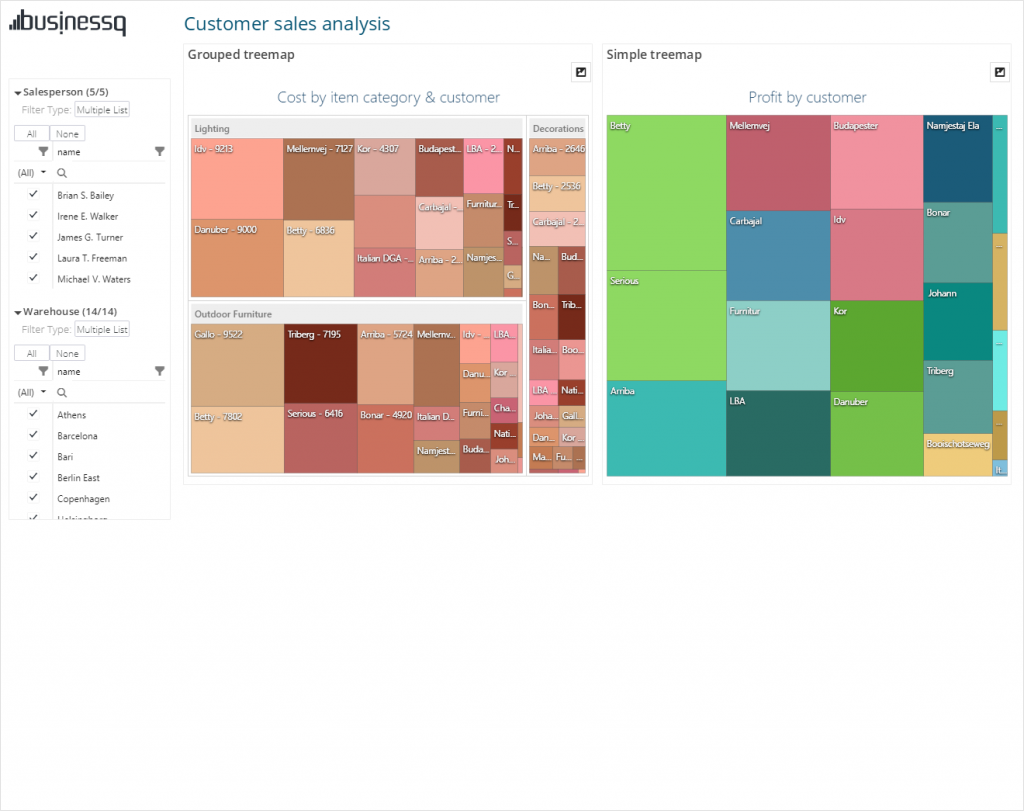Screen dimensions: 1024x811
Task: Expand the Simple treemap to full screen
Action: coord(1000,71)
